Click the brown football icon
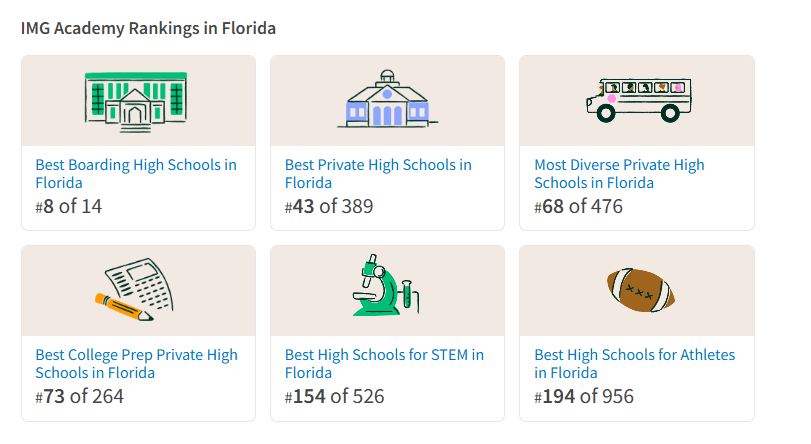The height and width of the screenshot is (444, 811). (640, 289)
